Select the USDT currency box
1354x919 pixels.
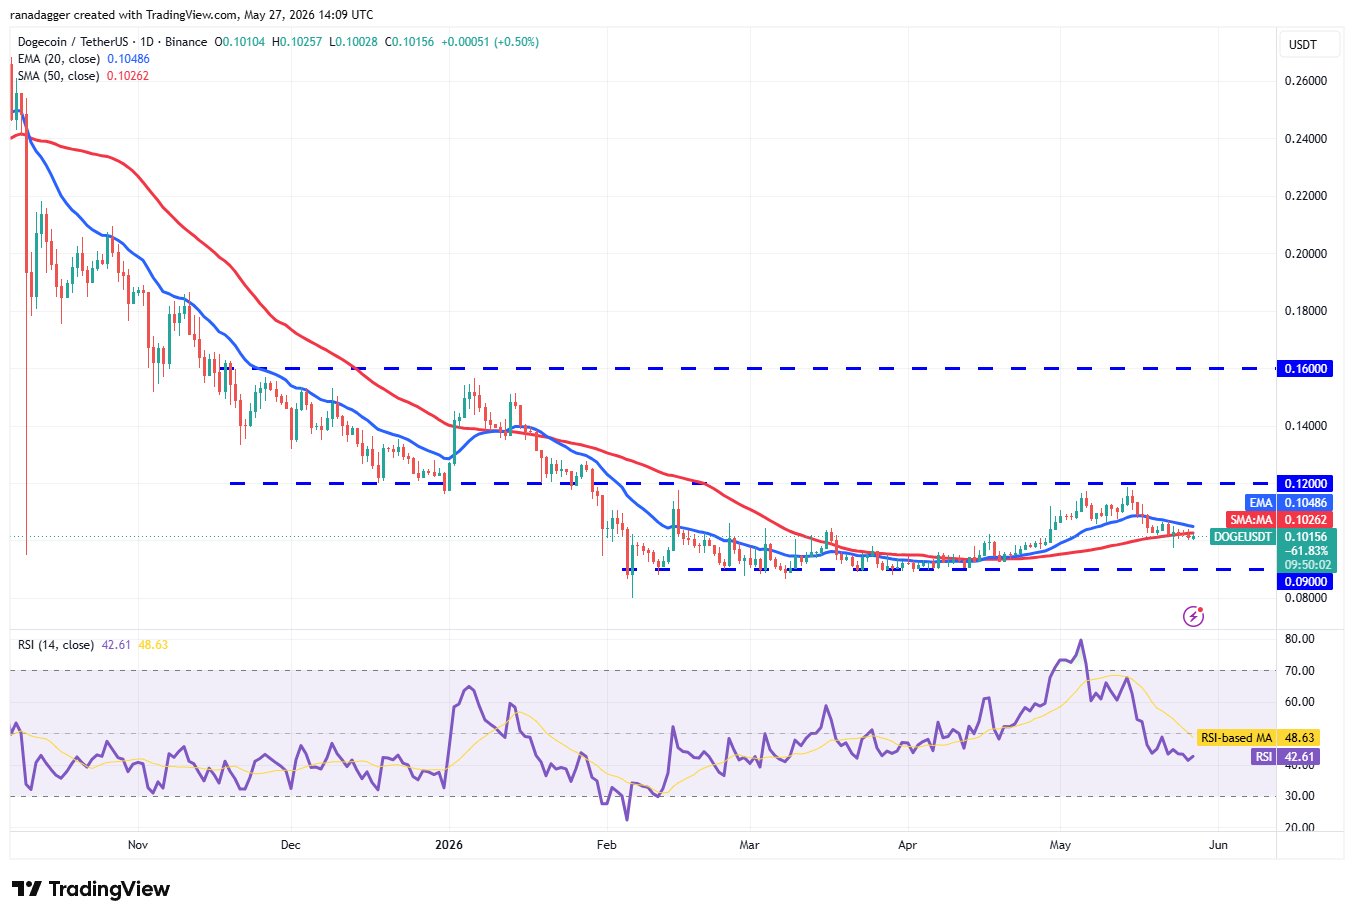coord(1302,45)
